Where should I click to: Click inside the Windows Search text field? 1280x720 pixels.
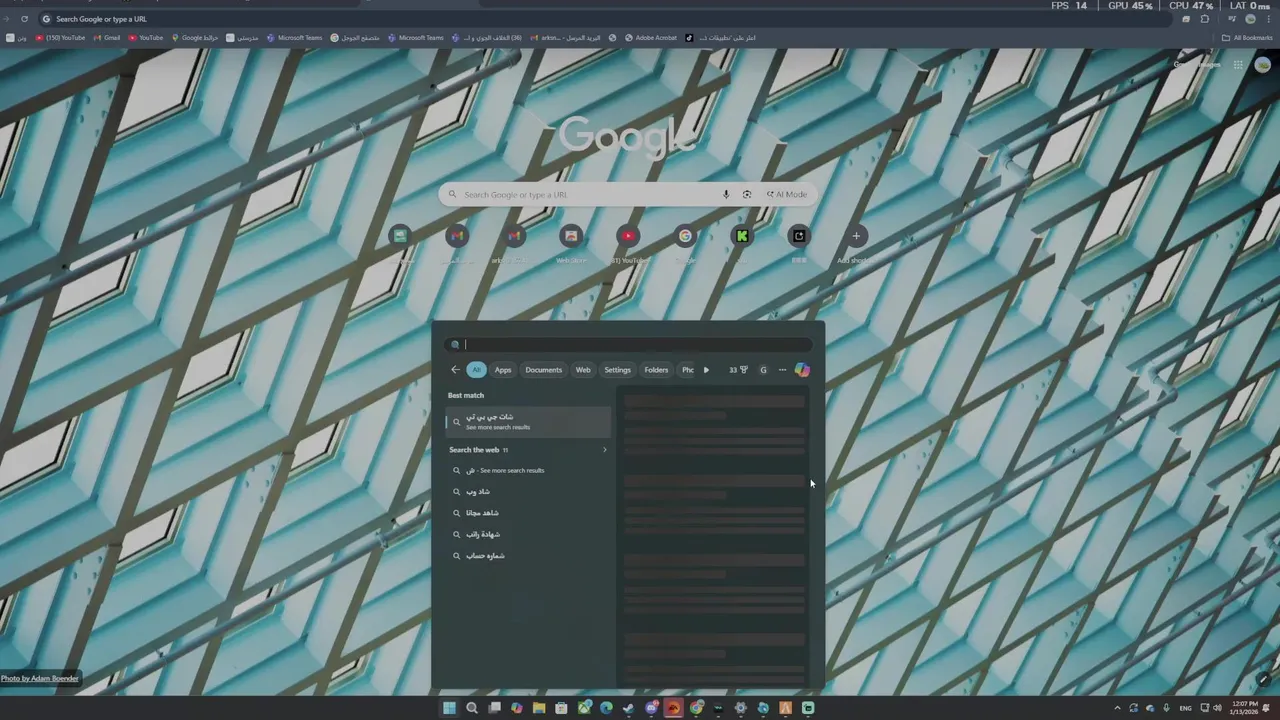[x=630, y=345]
